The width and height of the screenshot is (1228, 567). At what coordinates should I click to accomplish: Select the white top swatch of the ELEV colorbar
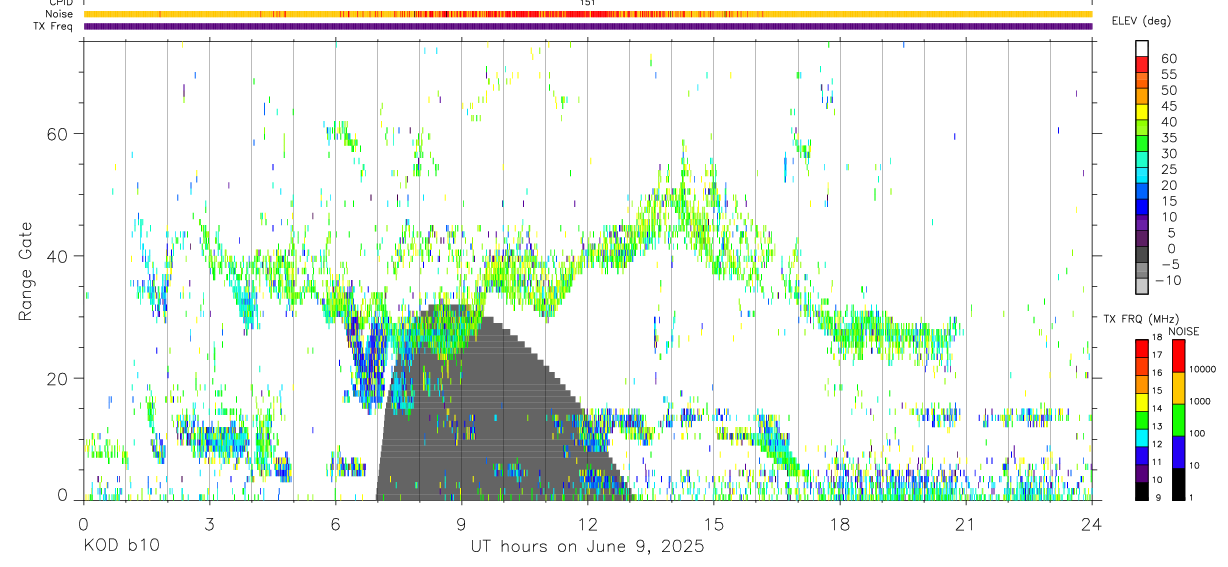[1142, 49]
